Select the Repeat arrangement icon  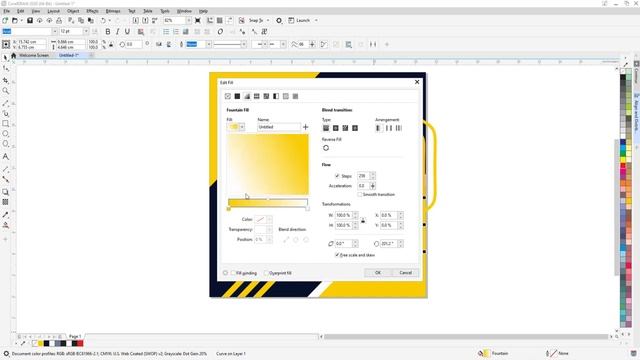(x=399, y=128)
